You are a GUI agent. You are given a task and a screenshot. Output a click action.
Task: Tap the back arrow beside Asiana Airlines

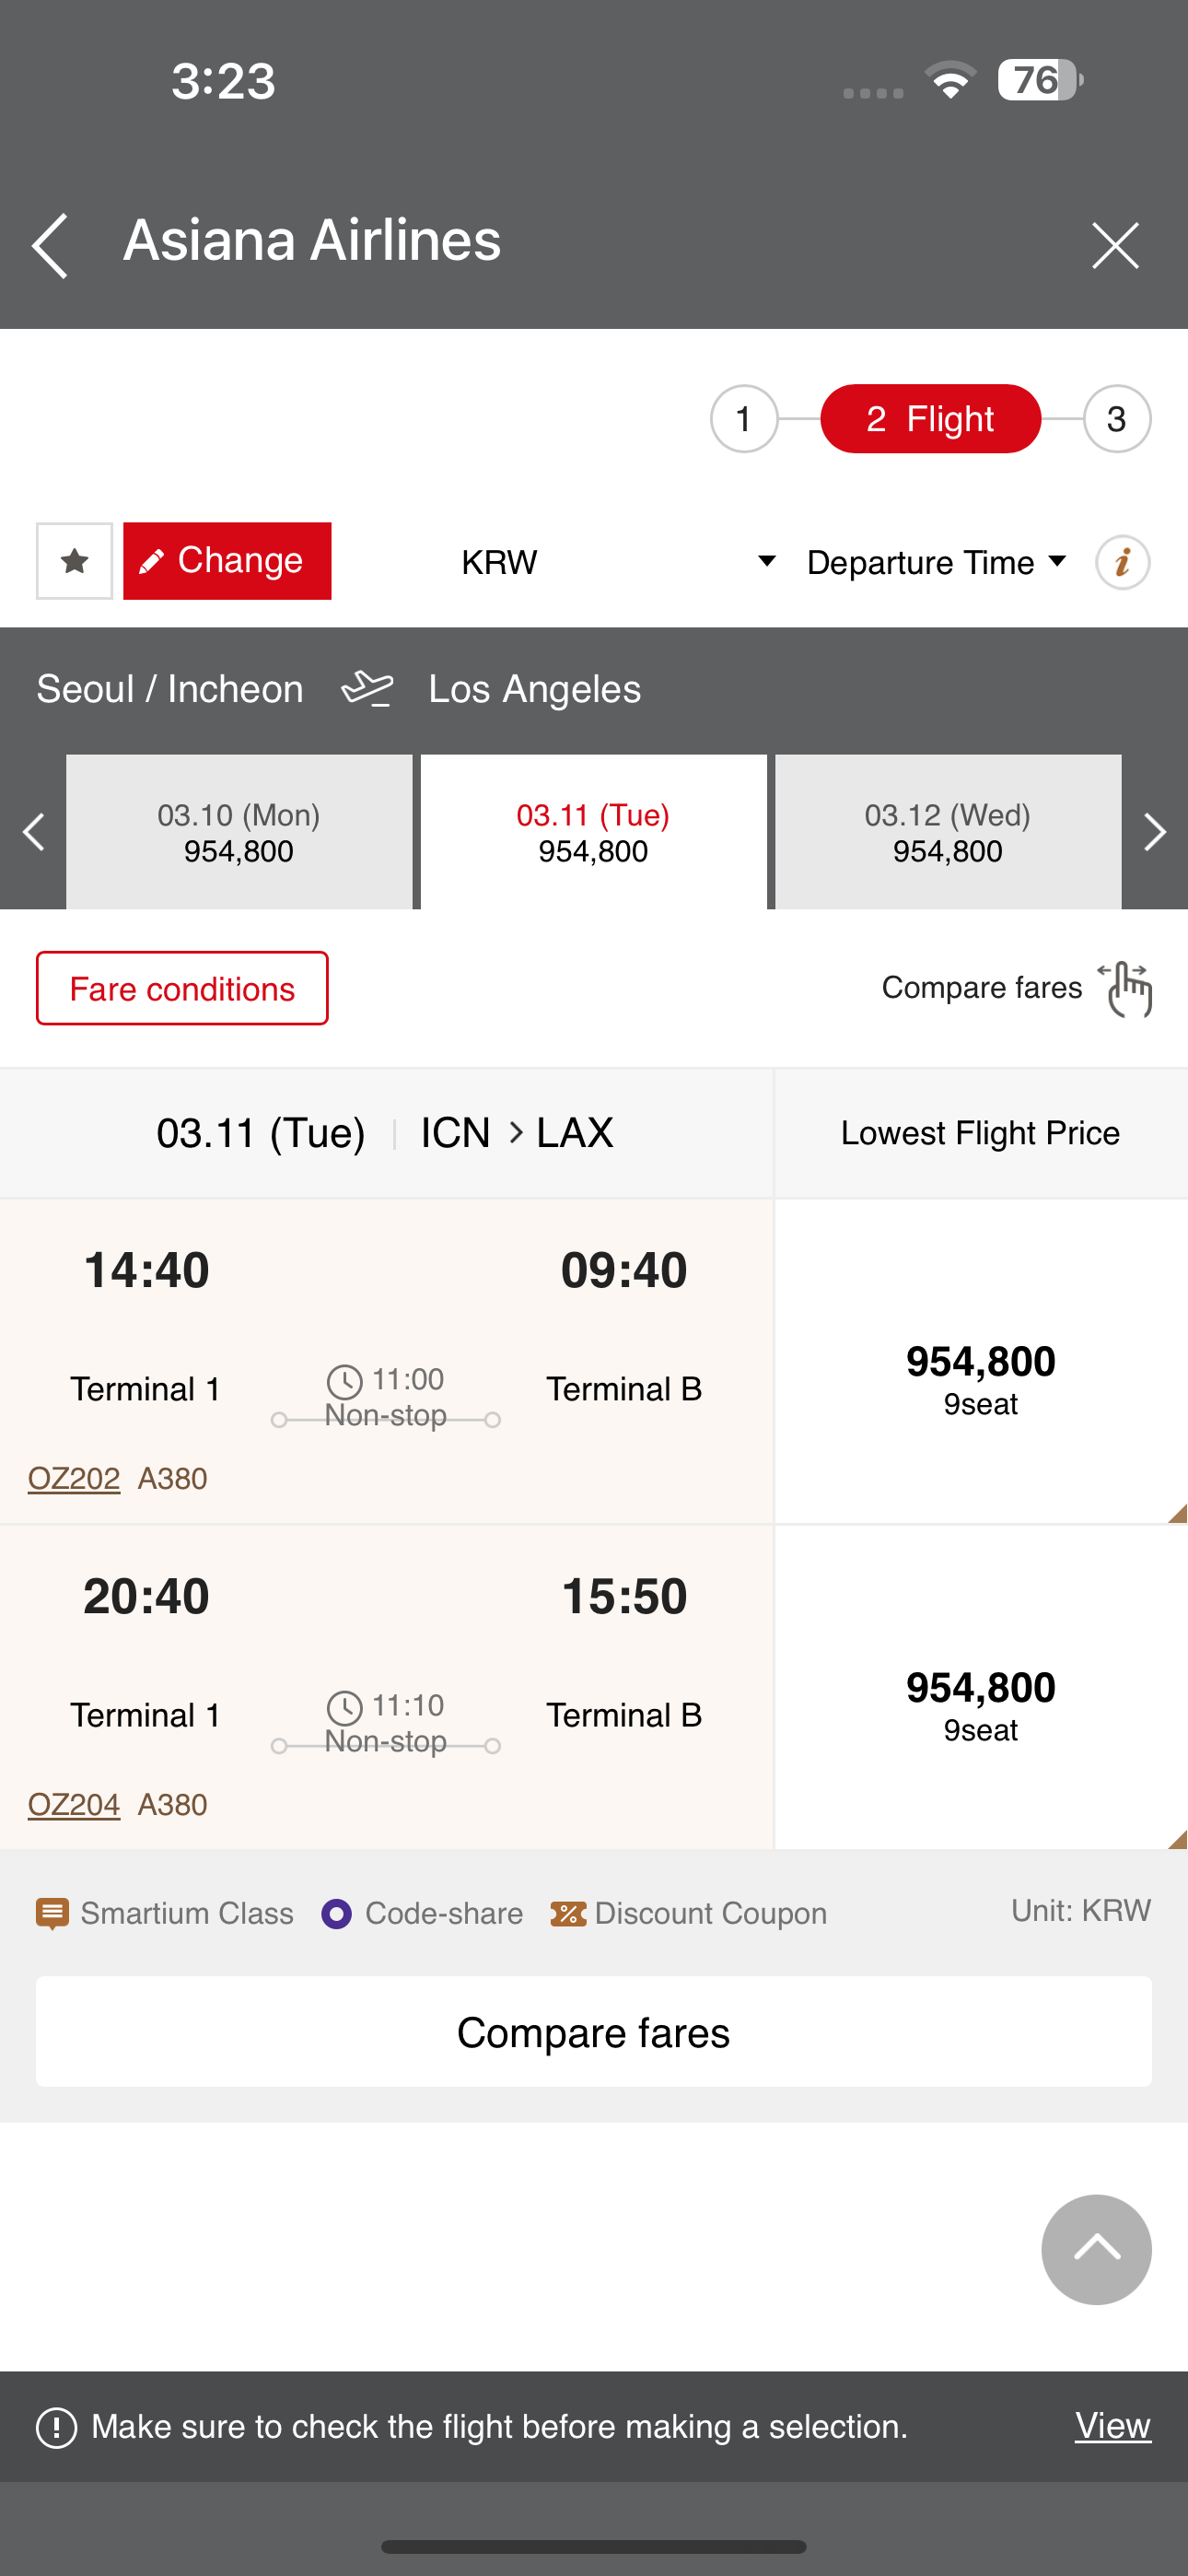(50, 245)
